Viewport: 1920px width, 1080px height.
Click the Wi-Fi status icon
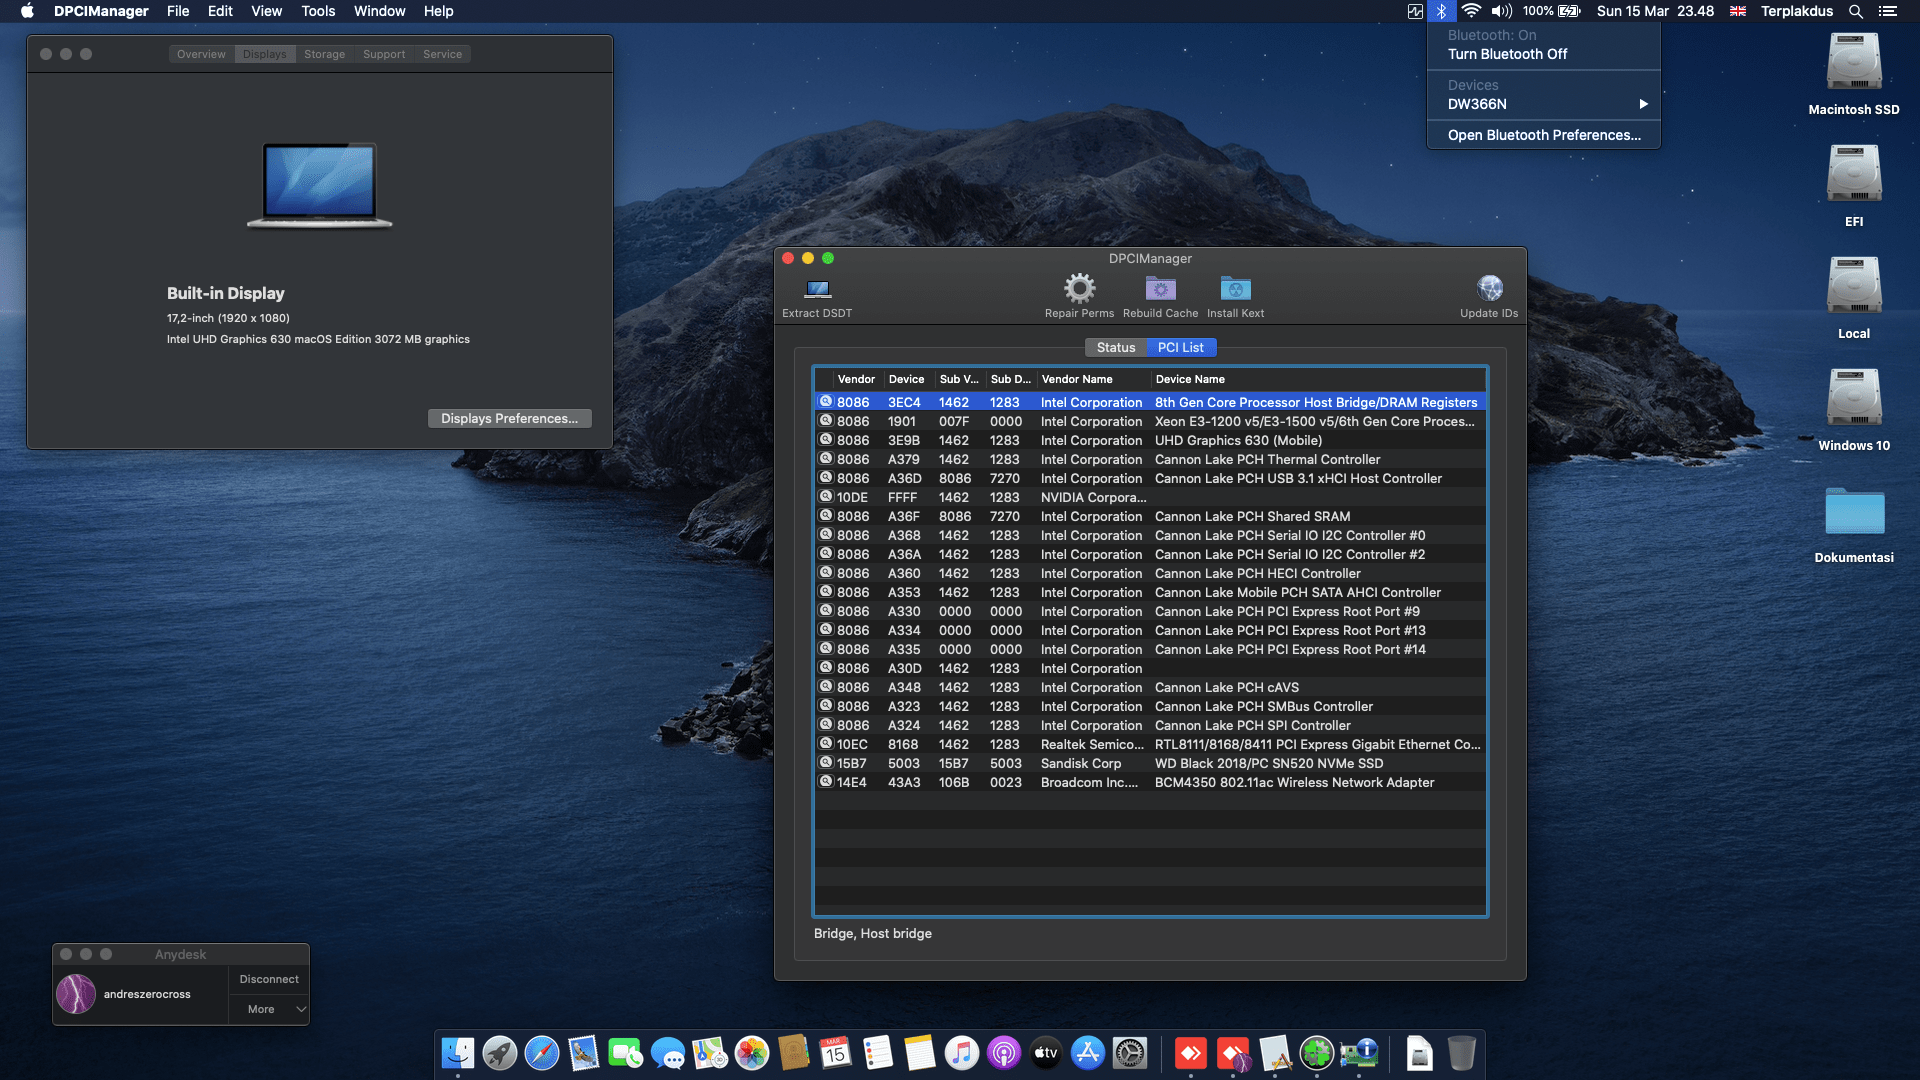1471,11
